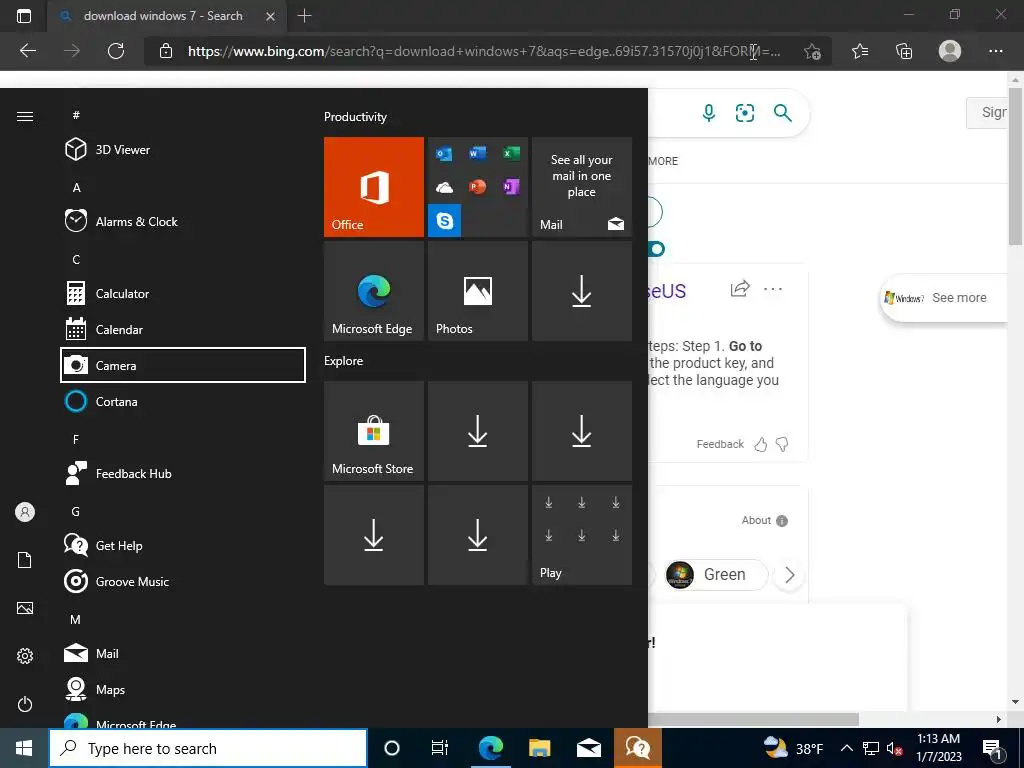Open the Calculator app
1024x768 pixels.
[x=183, y=293]
